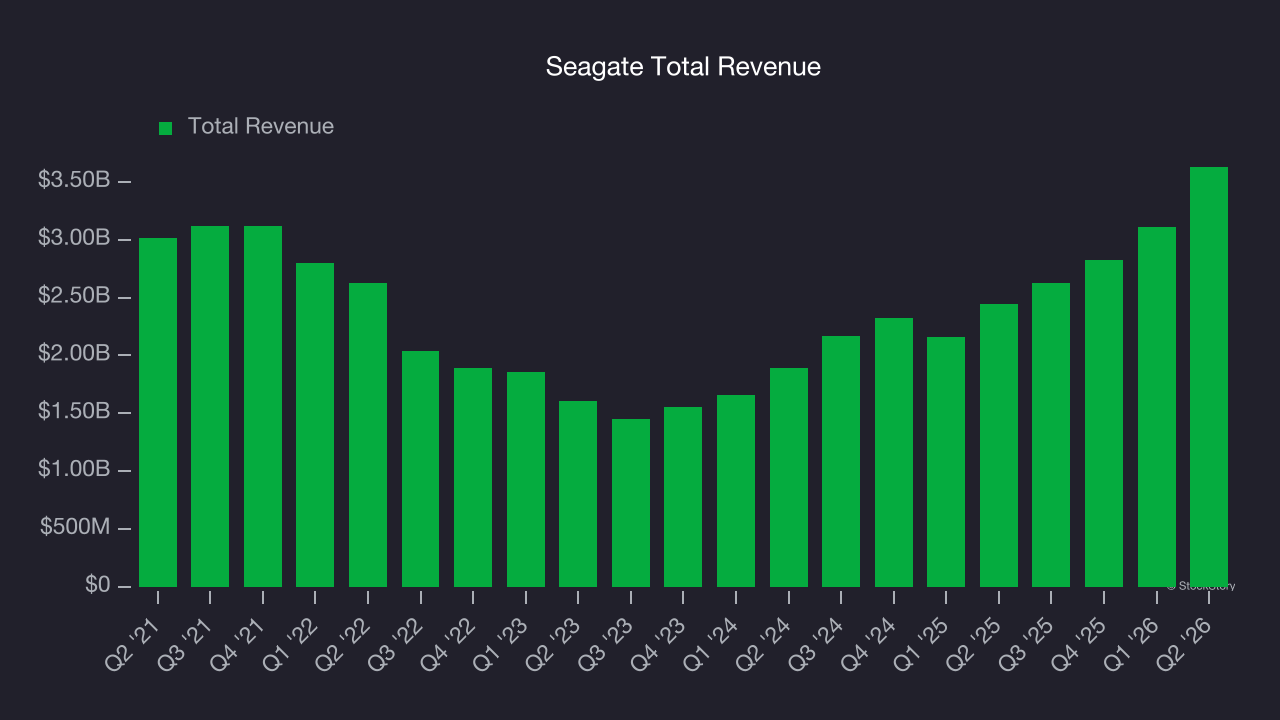The height and width of the screenshot is (720, 1280).
Task: Select the Q4 '24 revenue bar
Action: [894, 452]
